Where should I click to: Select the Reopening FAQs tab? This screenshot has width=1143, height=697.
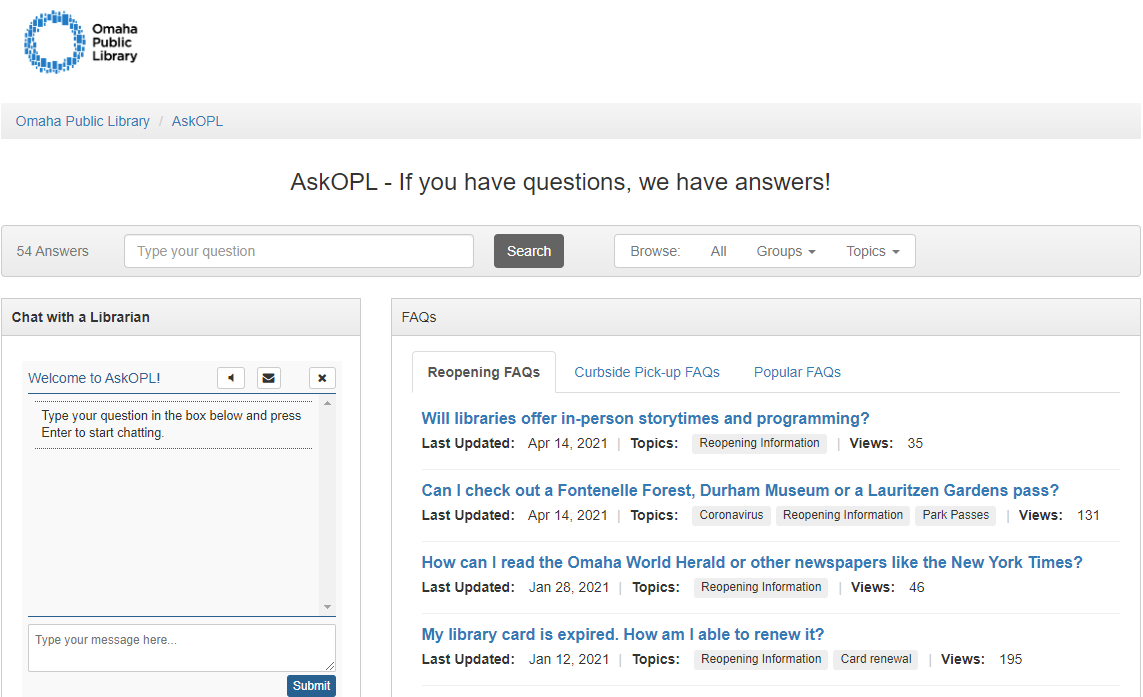click(484, 371)
